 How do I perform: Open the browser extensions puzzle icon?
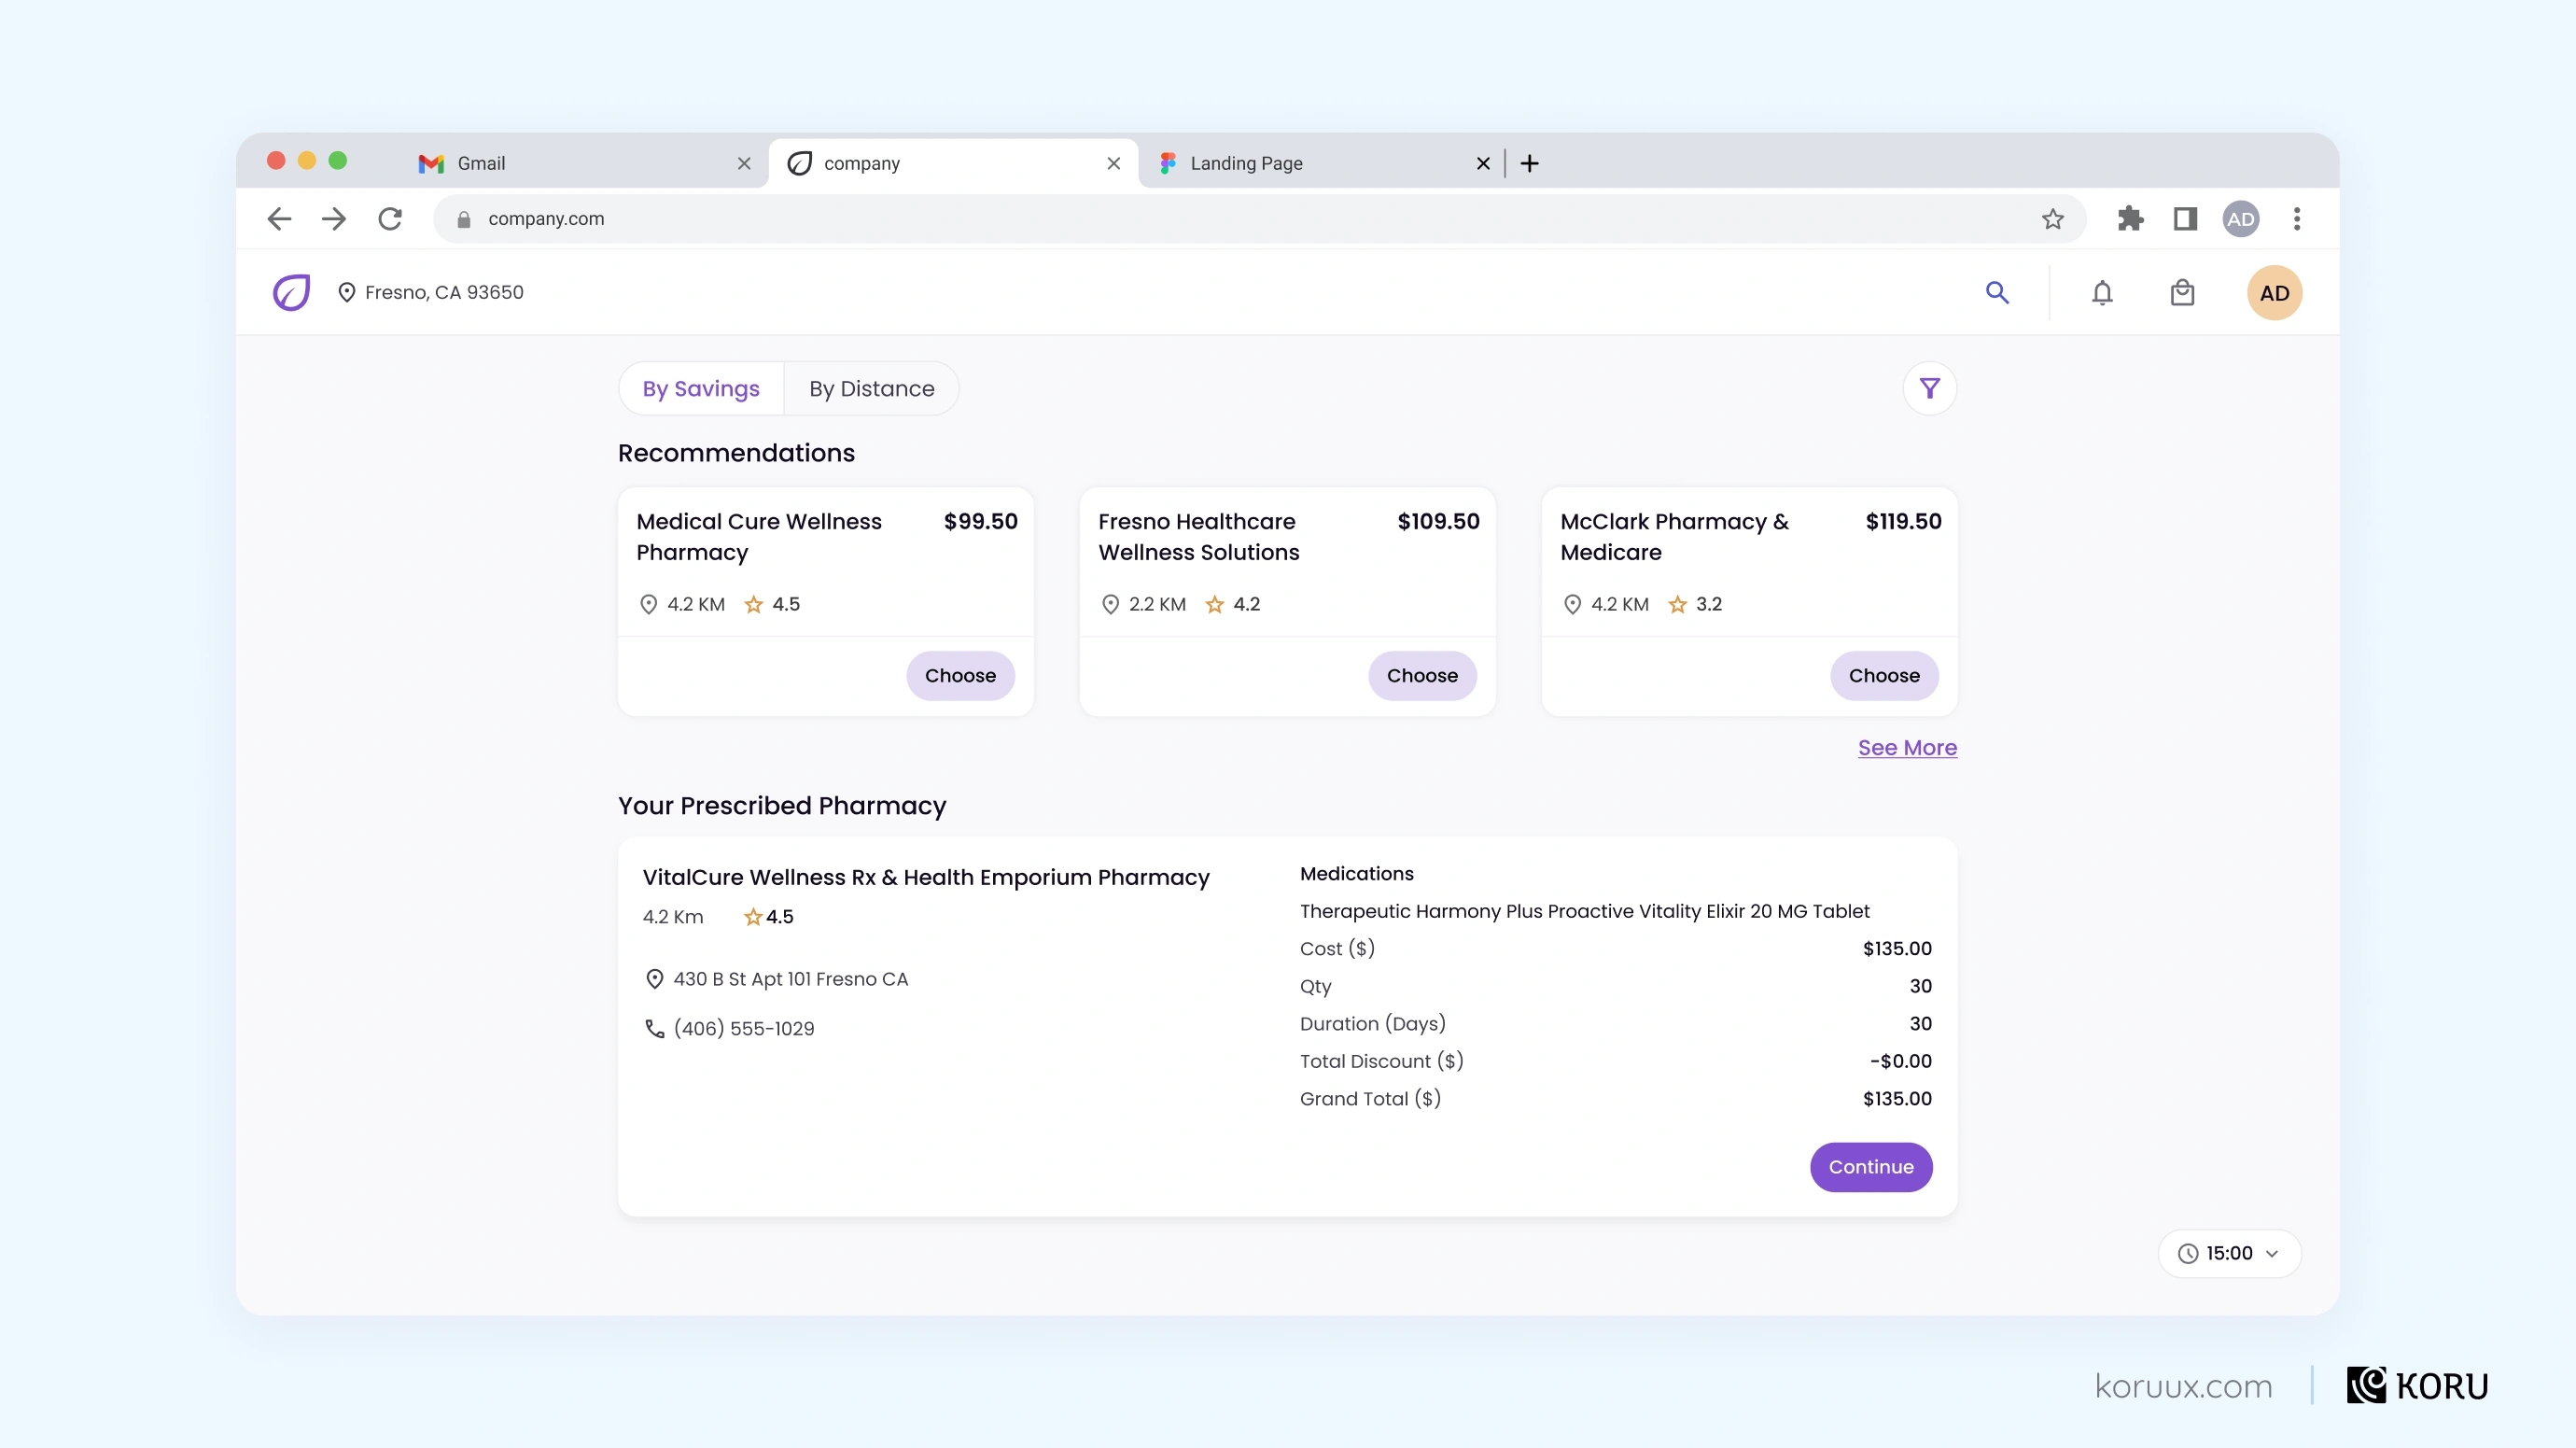pyautogui.click(x=2130, y=219)
